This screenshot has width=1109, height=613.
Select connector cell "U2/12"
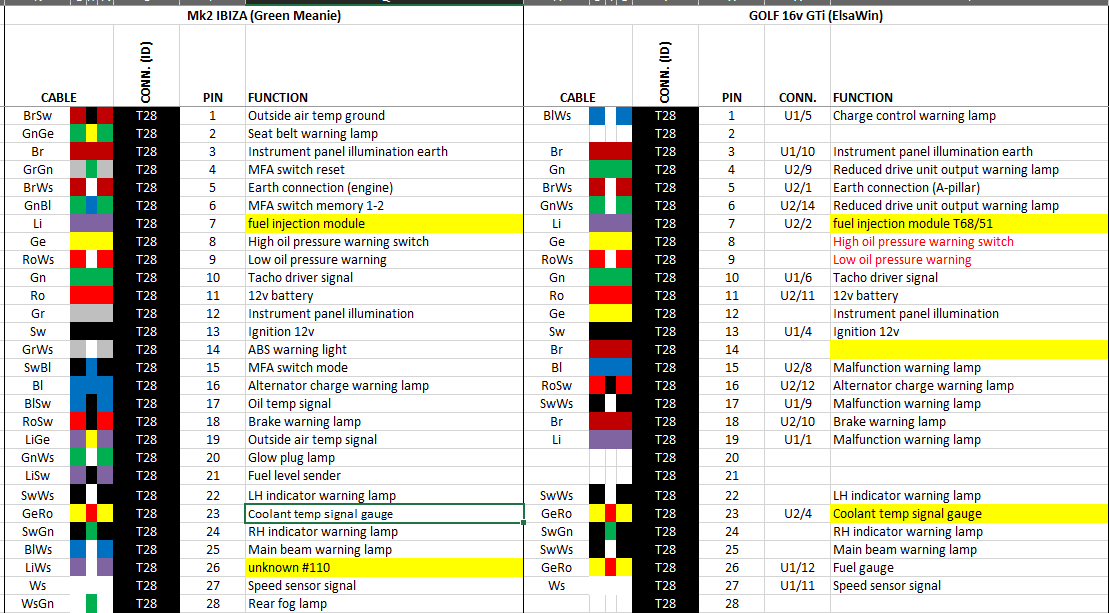[798, 385]
